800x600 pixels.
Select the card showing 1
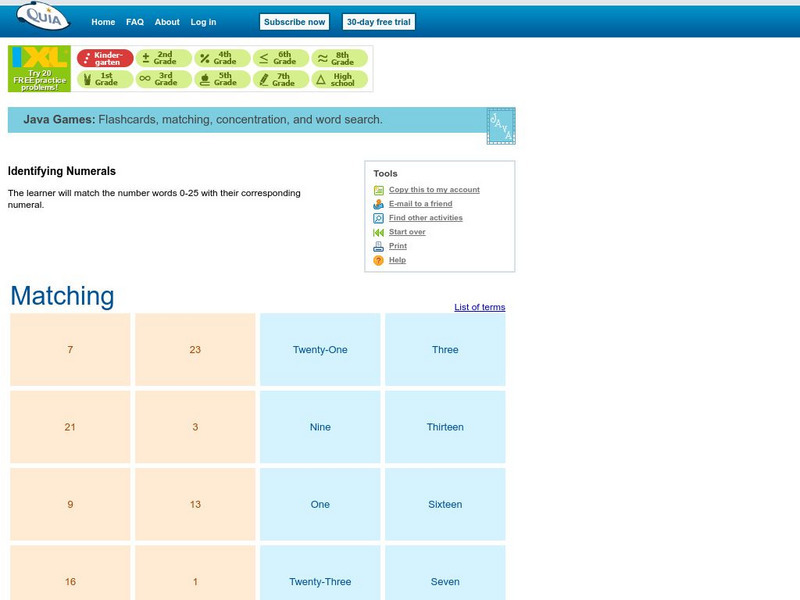195,573
